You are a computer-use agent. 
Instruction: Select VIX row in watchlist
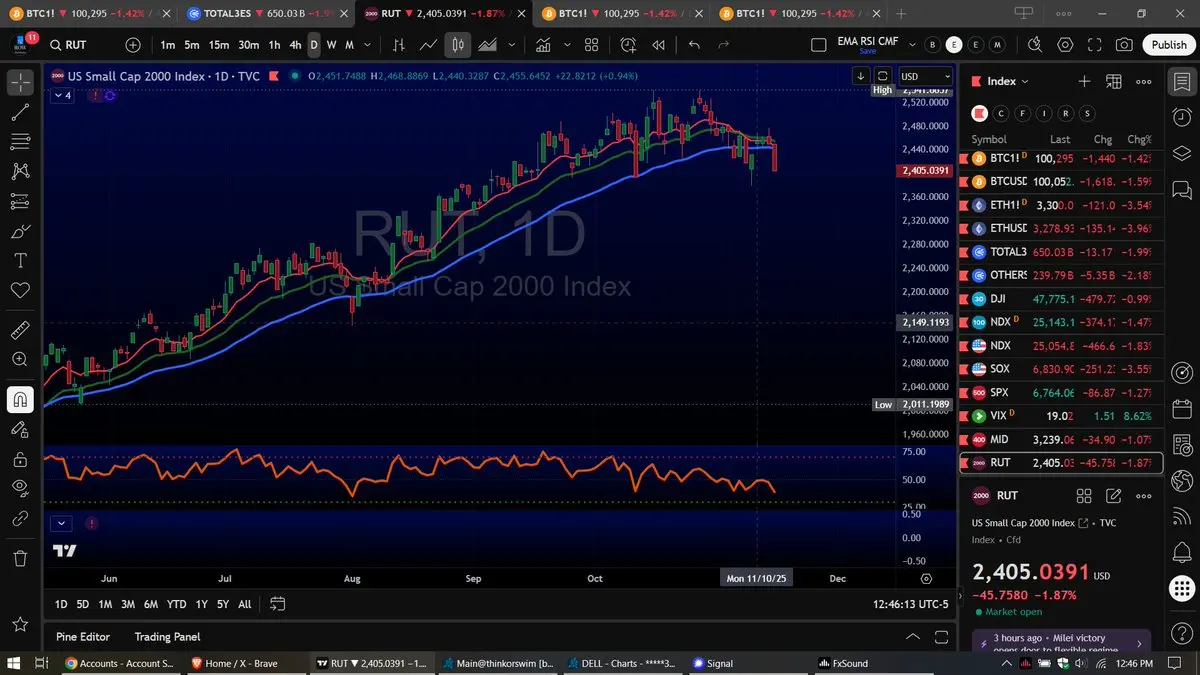(1061, 416)
